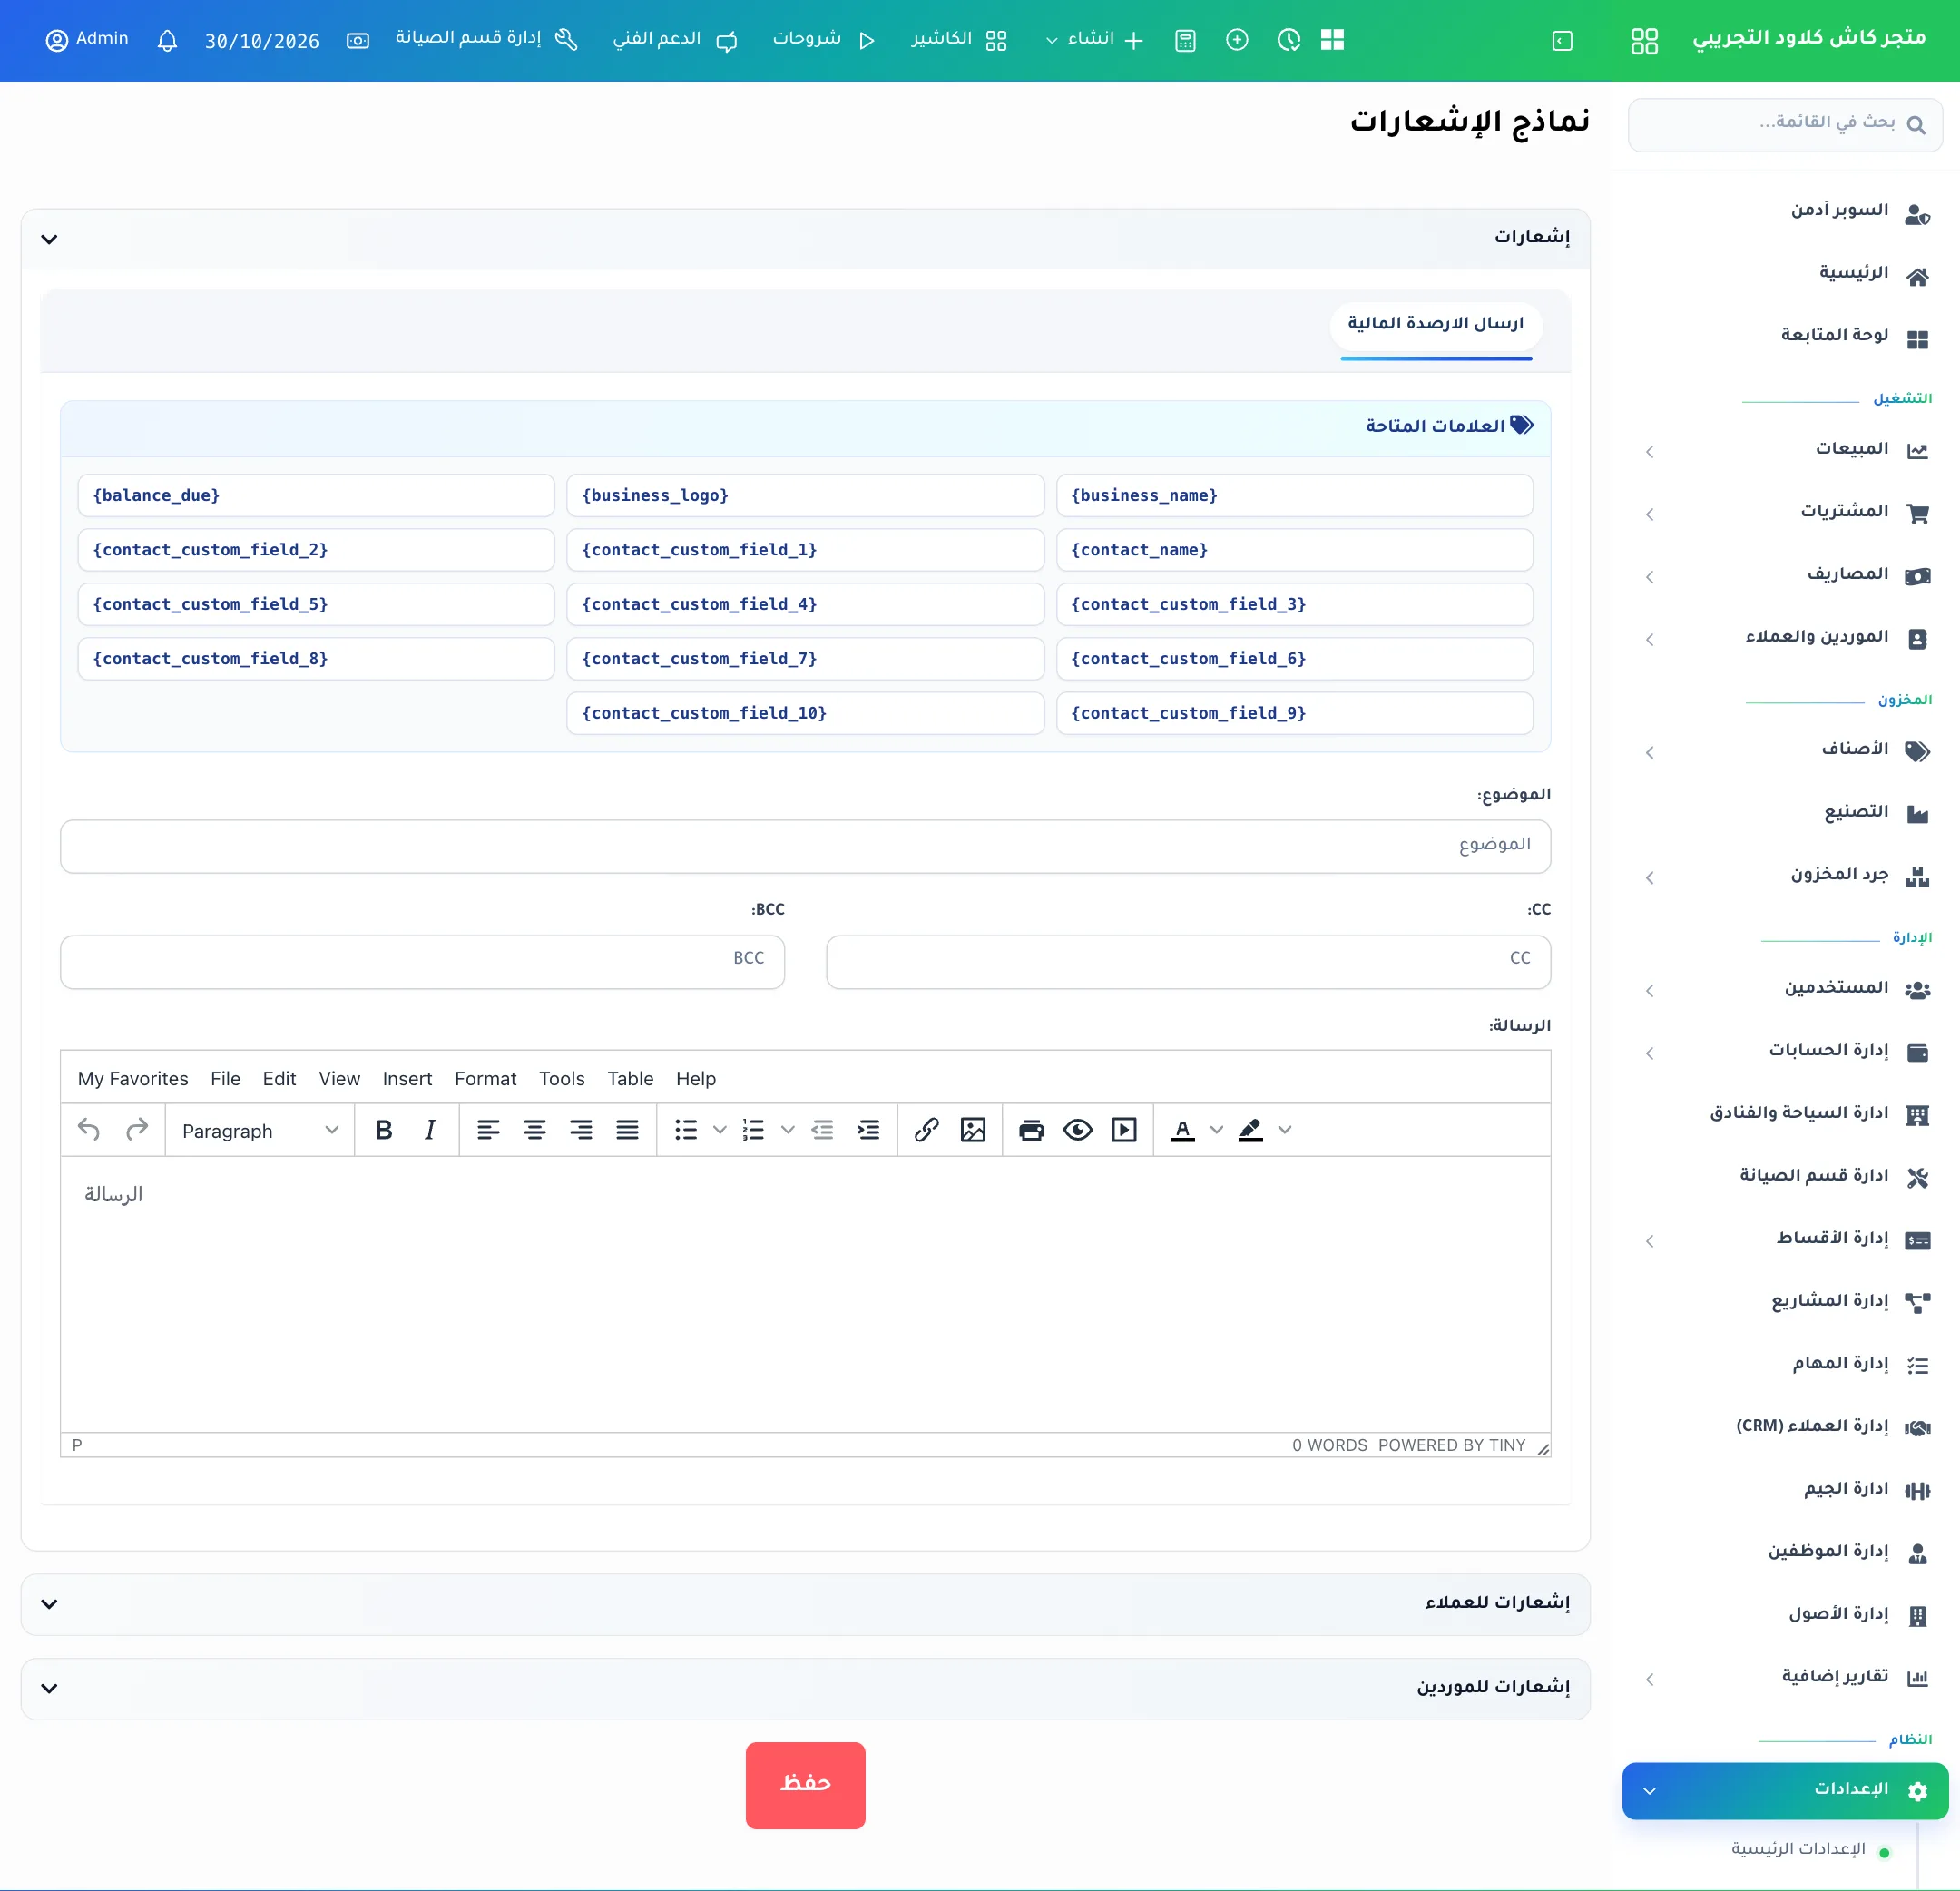Increase indent in the editor
Viewport: 1960px width, 1891px height.
tap(868, 1130)
